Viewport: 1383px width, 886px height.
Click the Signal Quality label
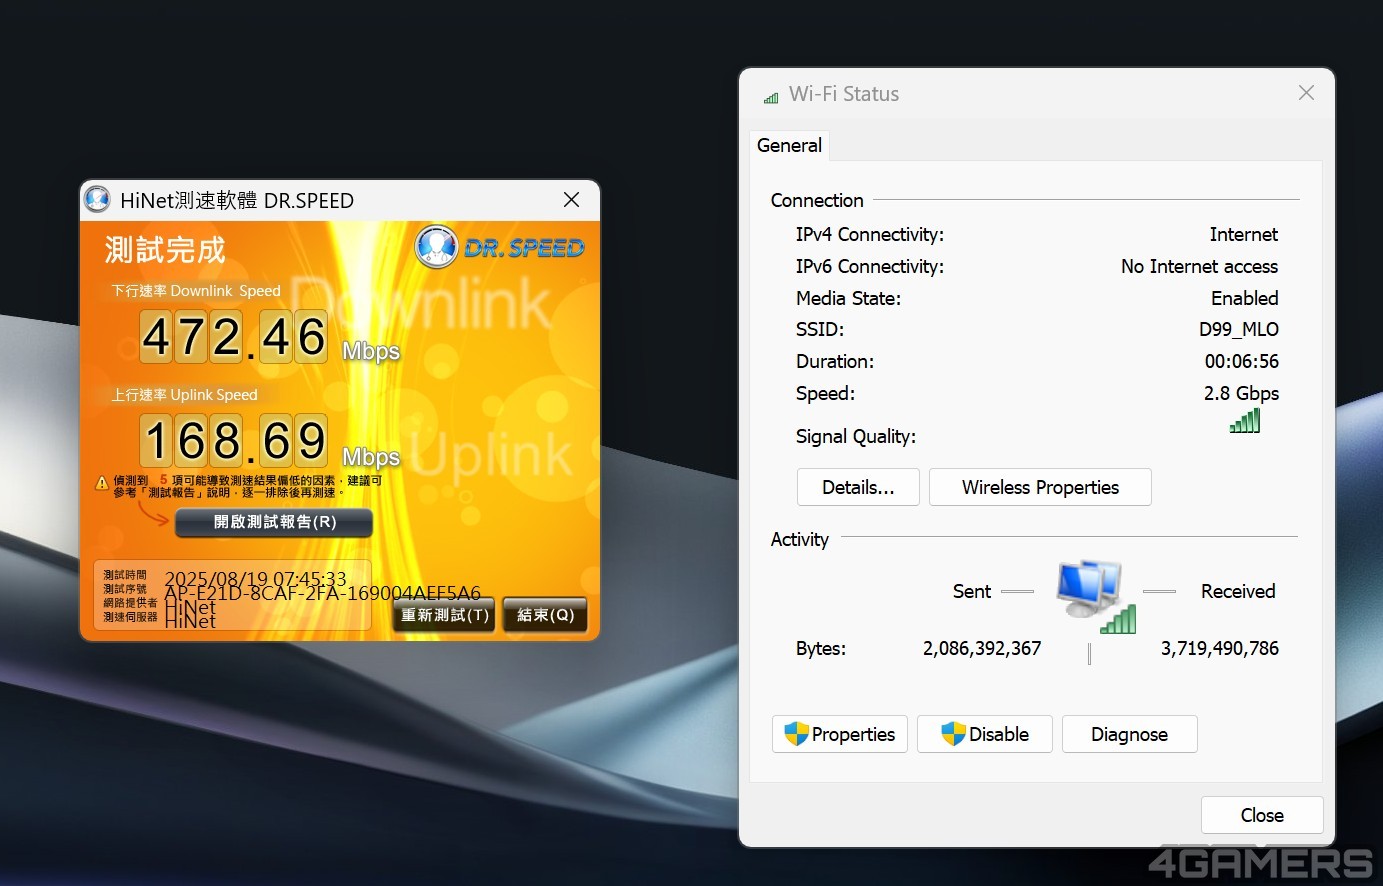[855, 436]
